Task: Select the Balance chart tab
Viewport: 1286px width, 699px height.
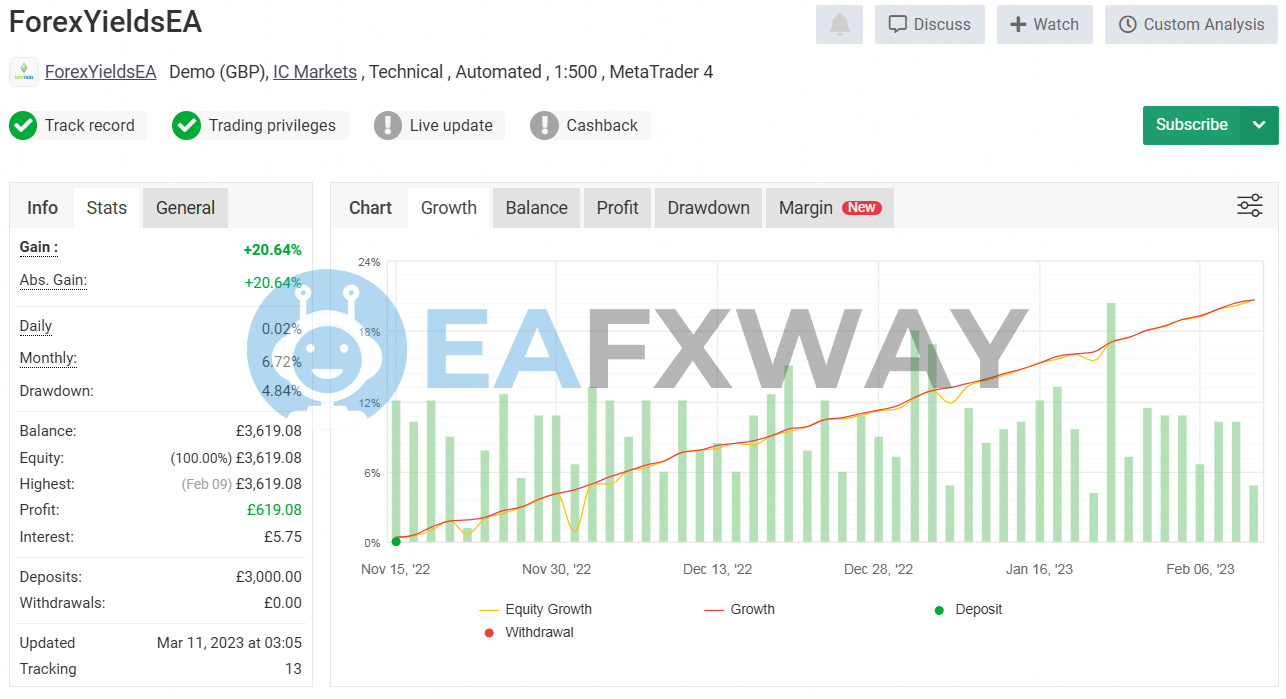Action: pyautogui.click(x=536, y=208)
